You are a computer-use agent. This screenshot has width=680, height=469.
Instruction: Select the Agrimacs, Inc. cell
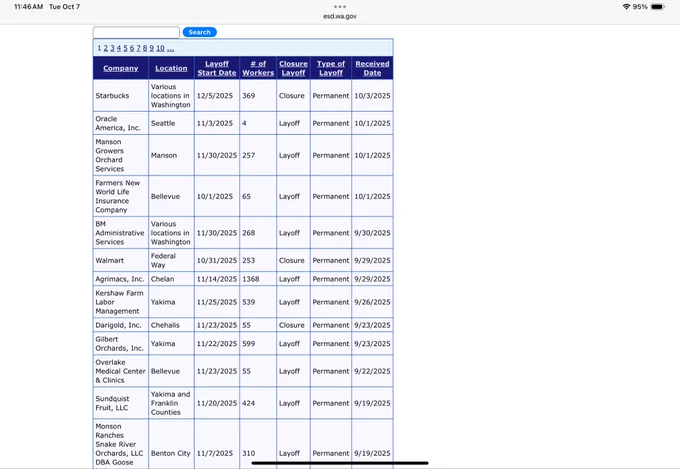tap(121, 279)
